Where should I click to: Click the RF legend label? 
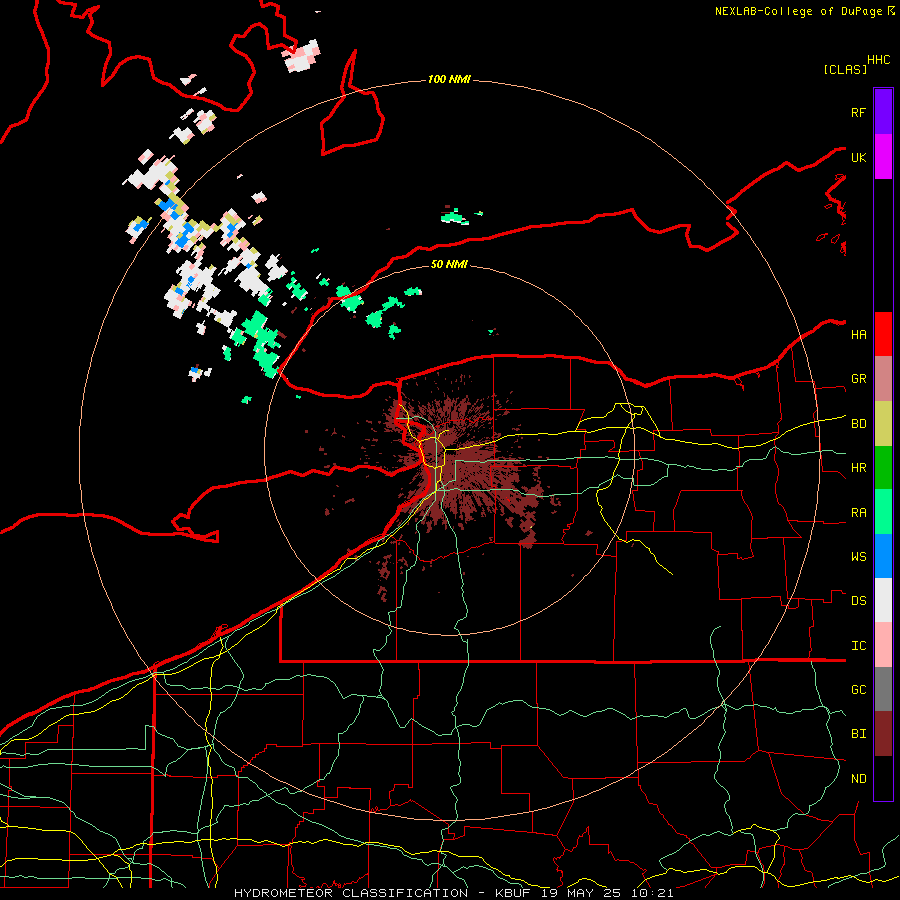pyautogui.click(x=858, y=113)
